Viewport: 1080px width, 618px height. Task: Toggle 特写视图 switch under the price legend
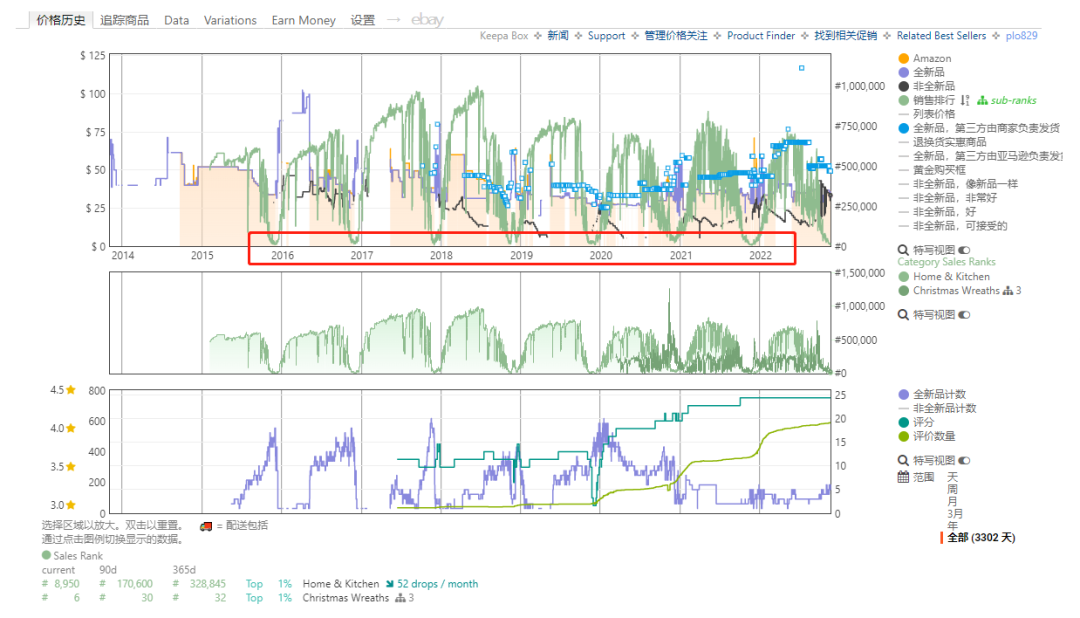tap(964, 249)
